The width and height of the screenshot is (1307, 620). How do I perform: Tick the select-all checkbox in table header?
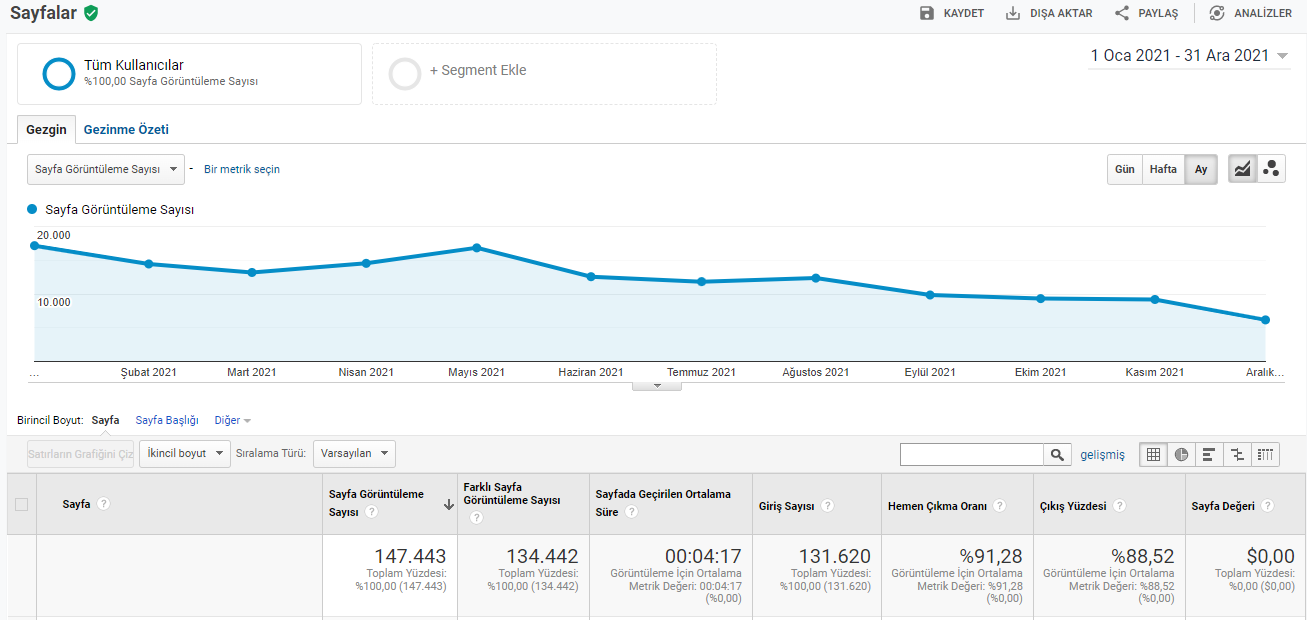[x=21, y=504]
